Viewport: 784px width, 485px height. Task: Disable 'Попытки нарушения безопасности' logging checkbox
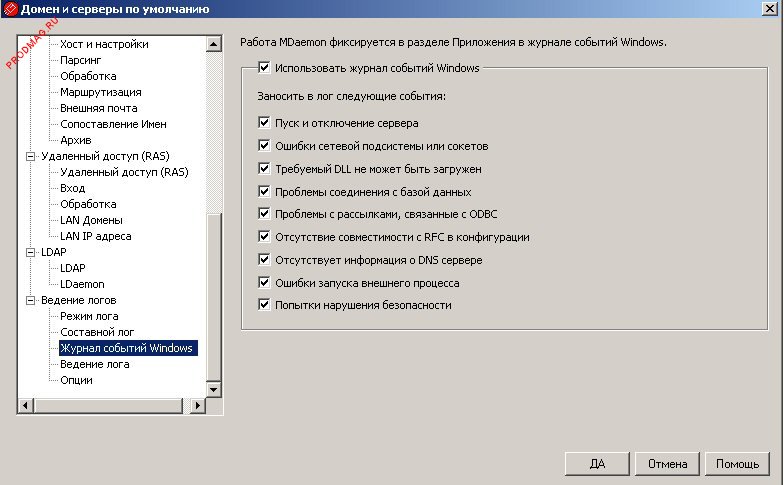coord(264,305)
